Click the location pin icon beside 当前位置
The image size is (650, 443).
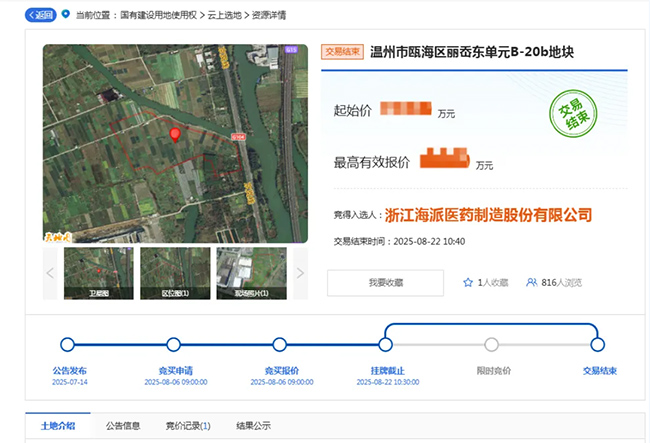pos(65,14)
